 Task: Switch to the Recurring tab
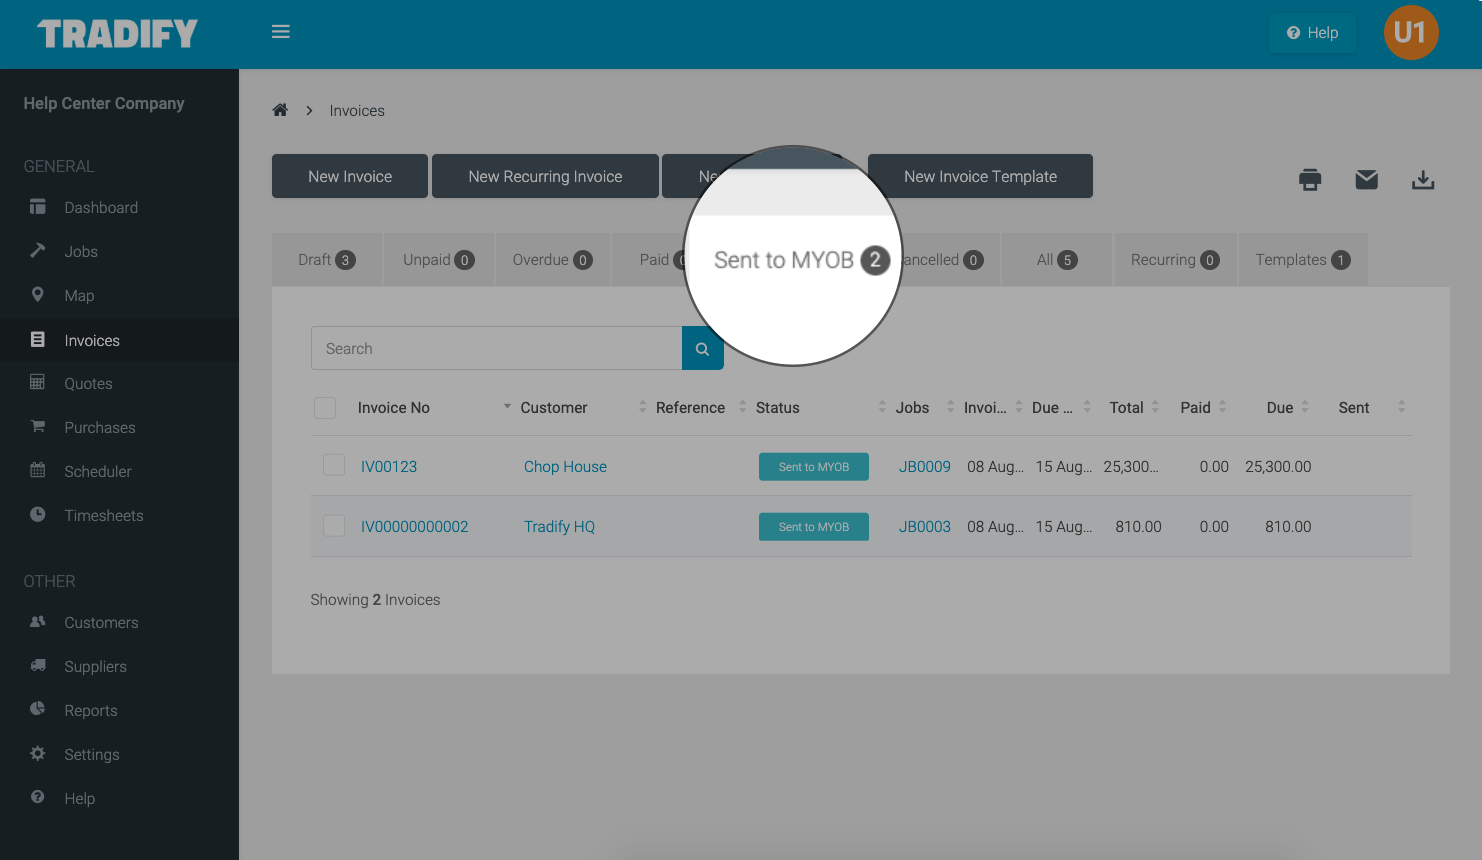point(1175,260)
